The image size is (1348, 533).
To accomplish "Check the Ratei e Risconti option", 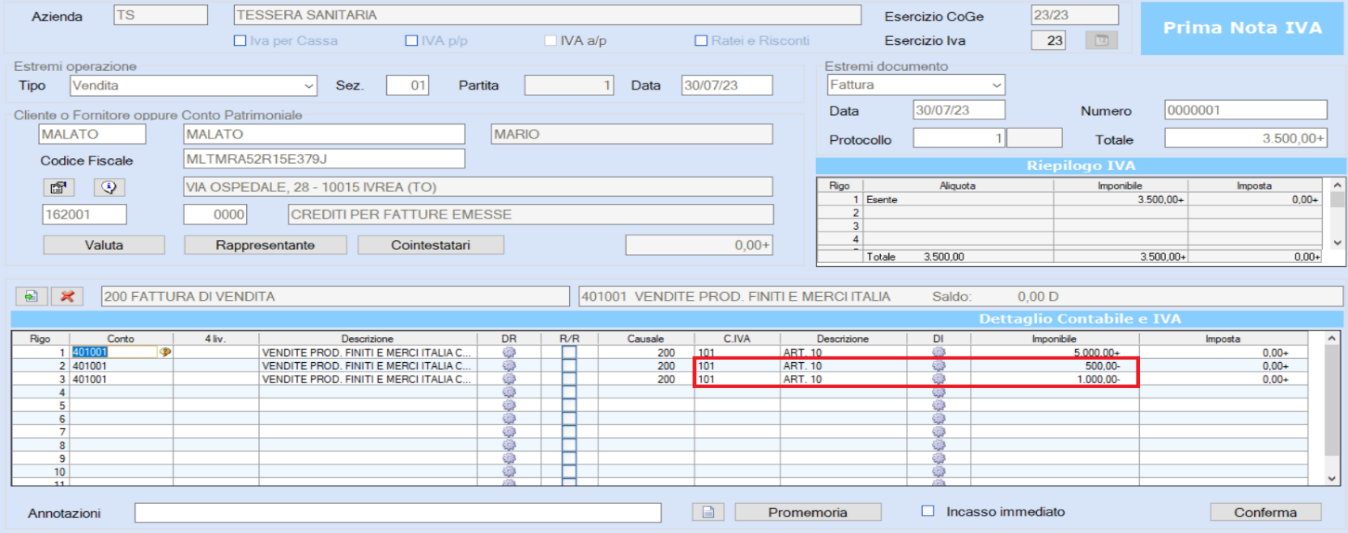I will coord(701,41).
